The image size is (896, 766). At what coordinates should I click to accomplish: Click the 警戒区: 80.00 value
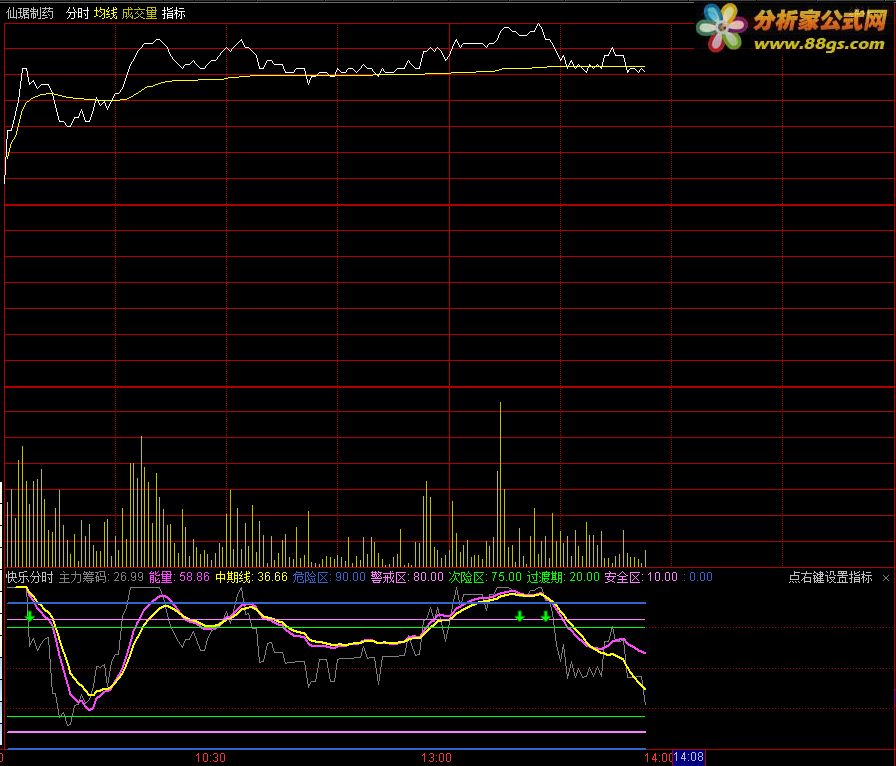(407, 577)
